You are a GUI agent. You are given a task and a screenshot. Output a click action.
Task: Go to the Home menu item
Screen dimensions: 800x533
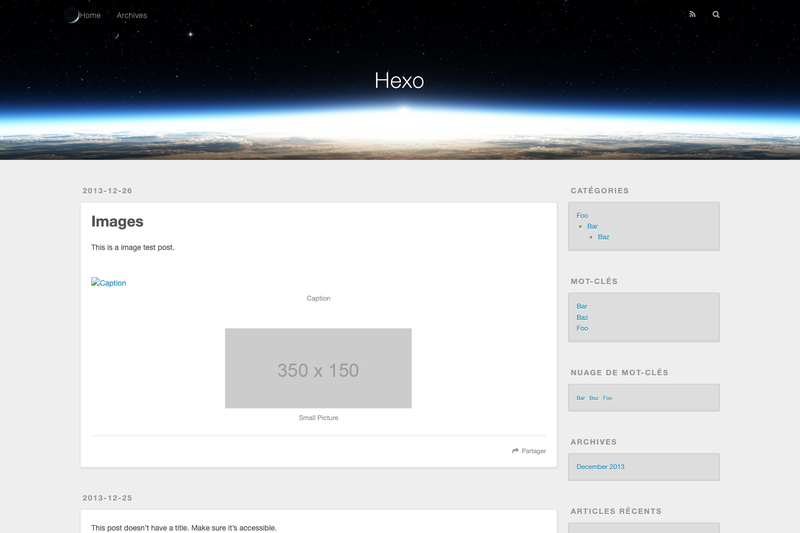[x=90, y=15]
